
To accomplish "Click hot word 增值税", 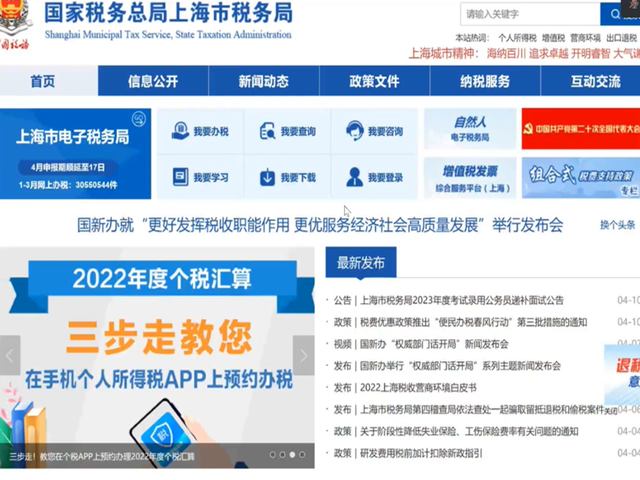I will [x=553, y=38].
